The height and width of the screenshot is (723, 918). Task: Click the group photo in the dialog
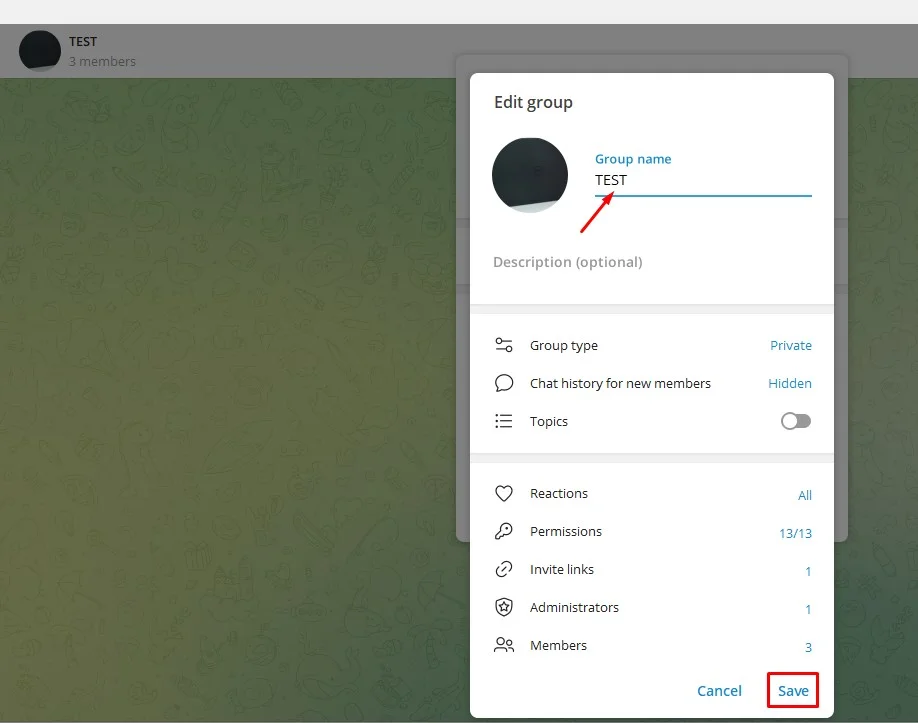tap(530, 175)
